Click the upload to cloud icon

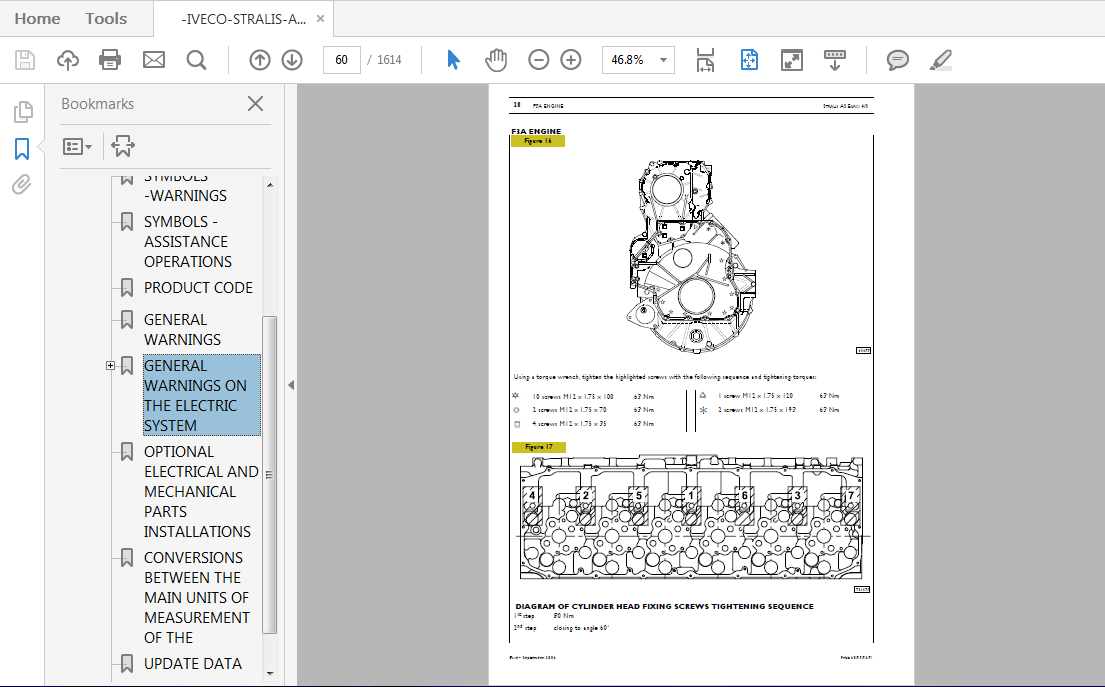click(x=68, y=60)
